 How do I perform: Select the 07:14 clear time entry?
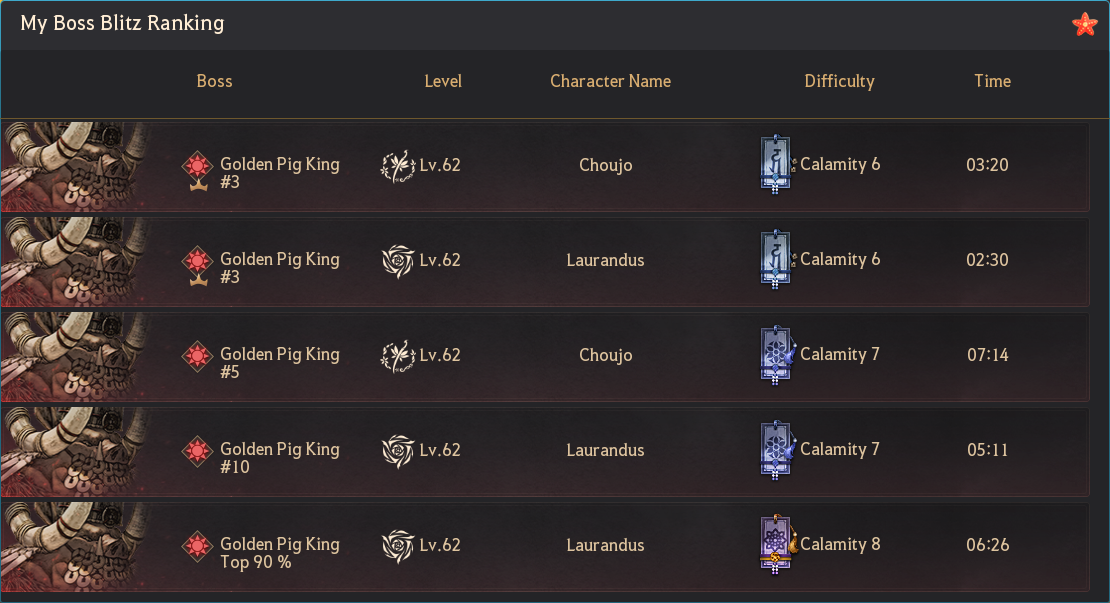(x=988, y=355)
